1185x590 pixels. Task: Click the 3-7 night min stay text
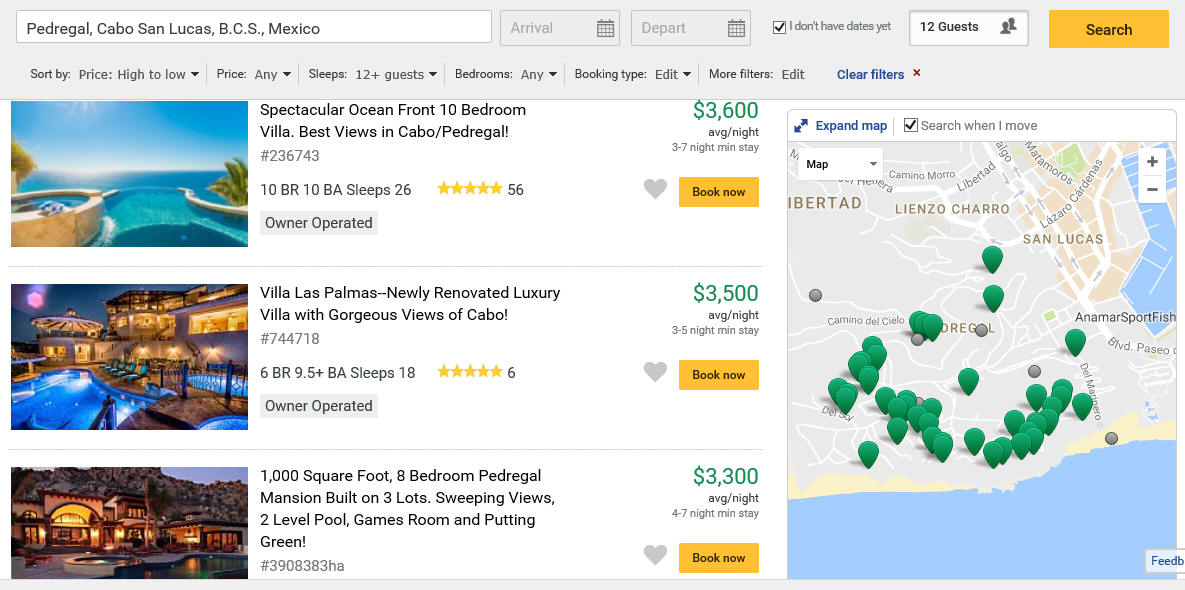click(715, 147)
